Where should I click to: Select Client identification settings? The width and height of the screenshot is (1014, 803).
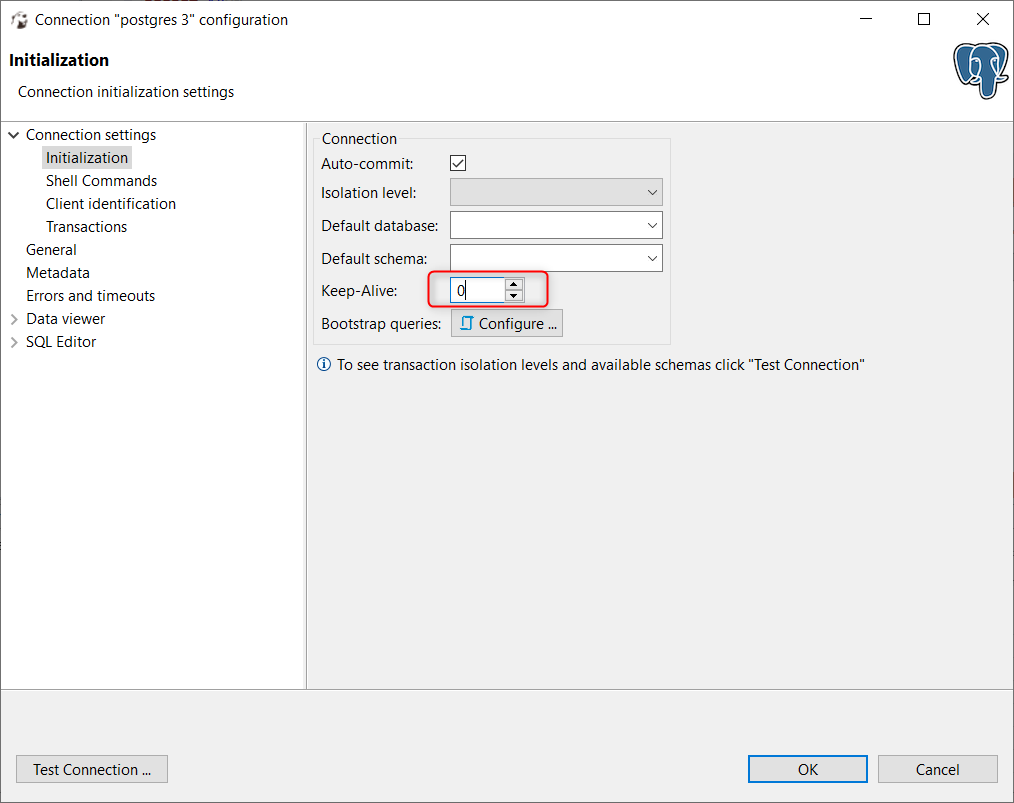[x=110, y=203]
